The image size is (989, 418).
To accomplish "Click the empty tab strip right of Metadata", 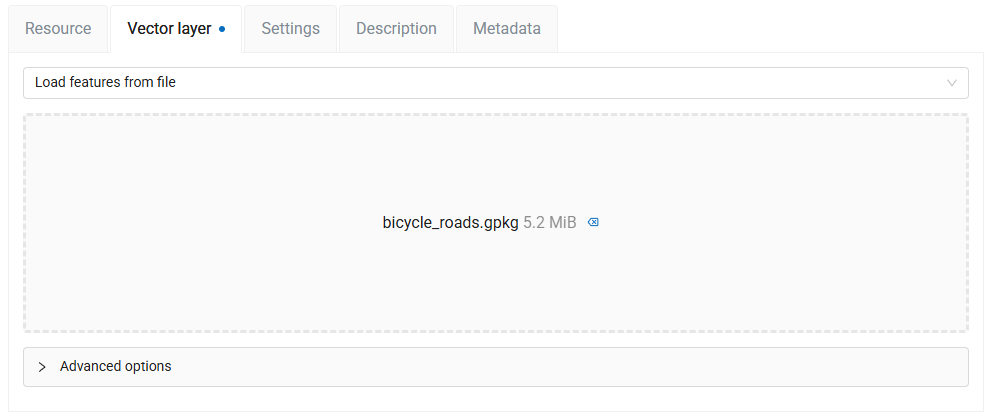I will coord(770,29).
